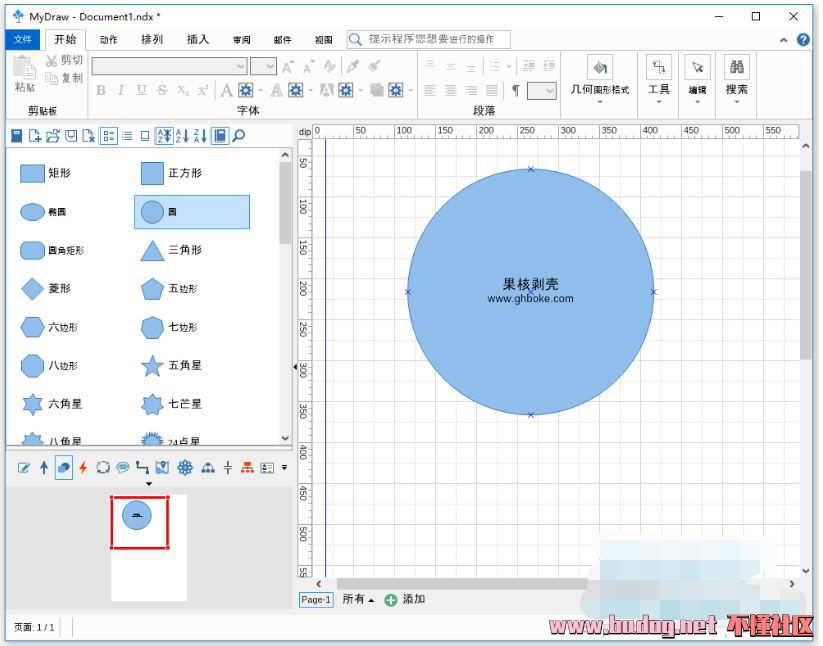Toggle ascending A to Z sorting

(x=164, y=136)
